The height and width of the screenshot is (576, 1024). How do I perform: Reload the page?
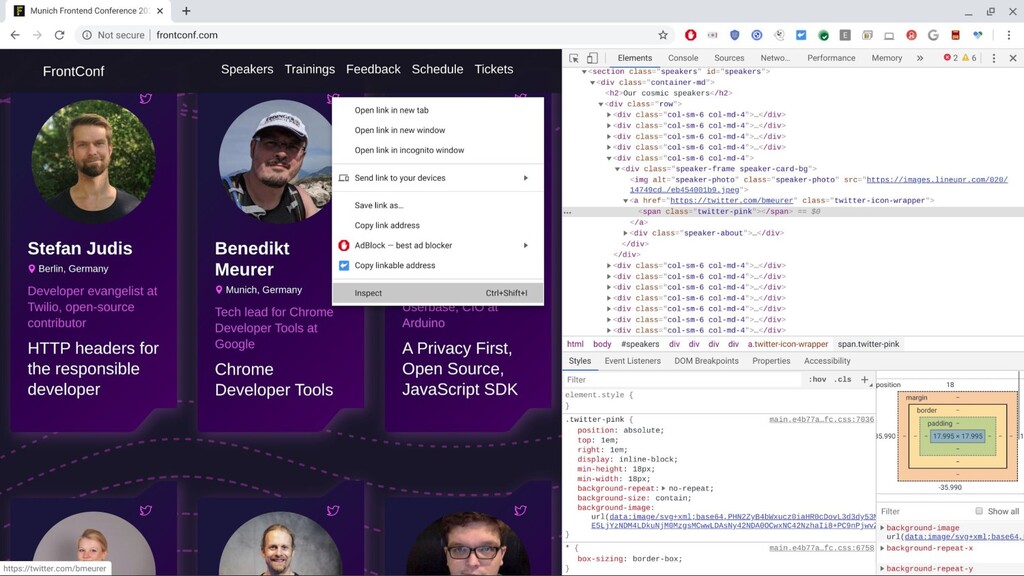(x=59, y=35)
